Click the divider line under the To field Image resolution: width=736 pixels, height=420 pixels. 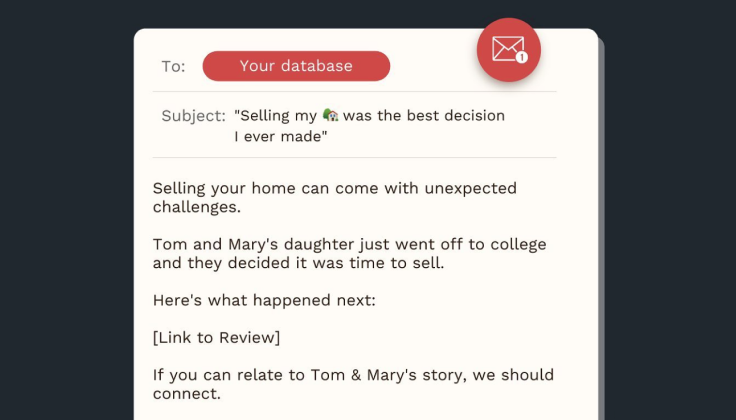pos(354,92)
